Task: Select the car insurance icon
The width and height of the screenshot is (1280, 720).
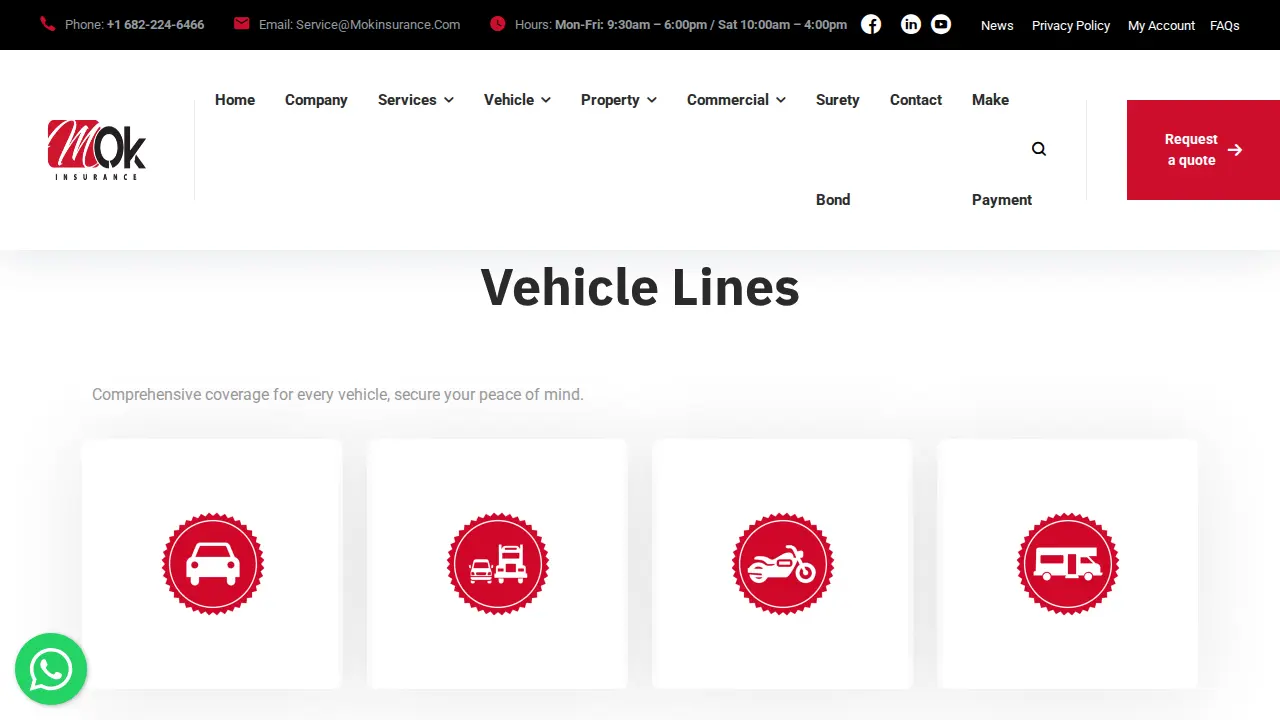Action: [213, 564]
